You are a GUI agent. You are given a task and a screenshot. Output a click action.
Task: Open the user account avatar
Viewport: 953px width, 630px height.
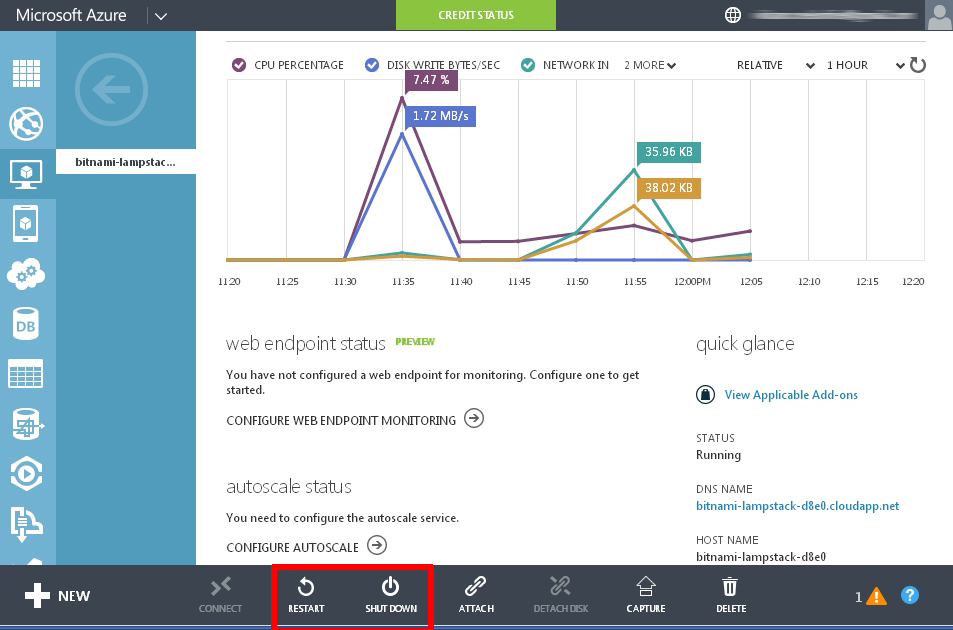tap(938, 15)
